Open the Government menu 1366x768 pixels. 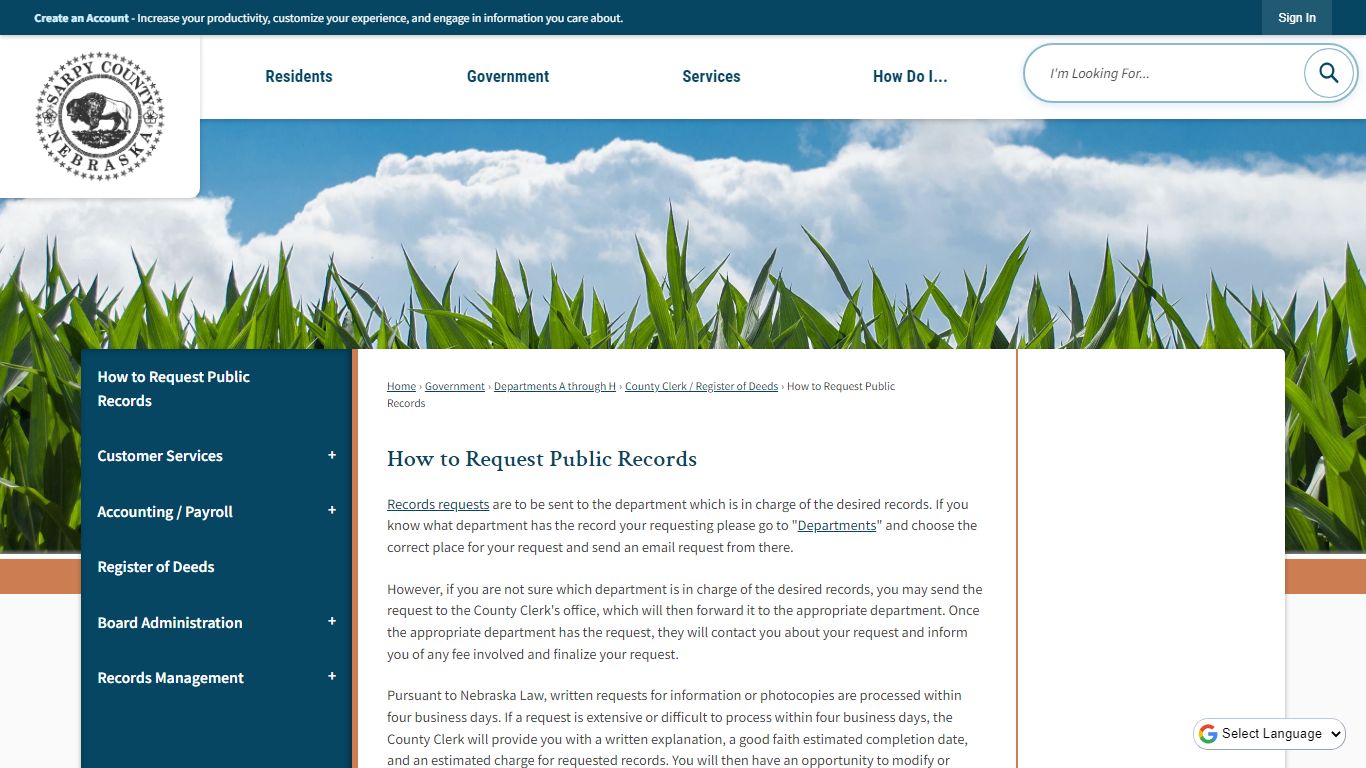pos(508,76)
